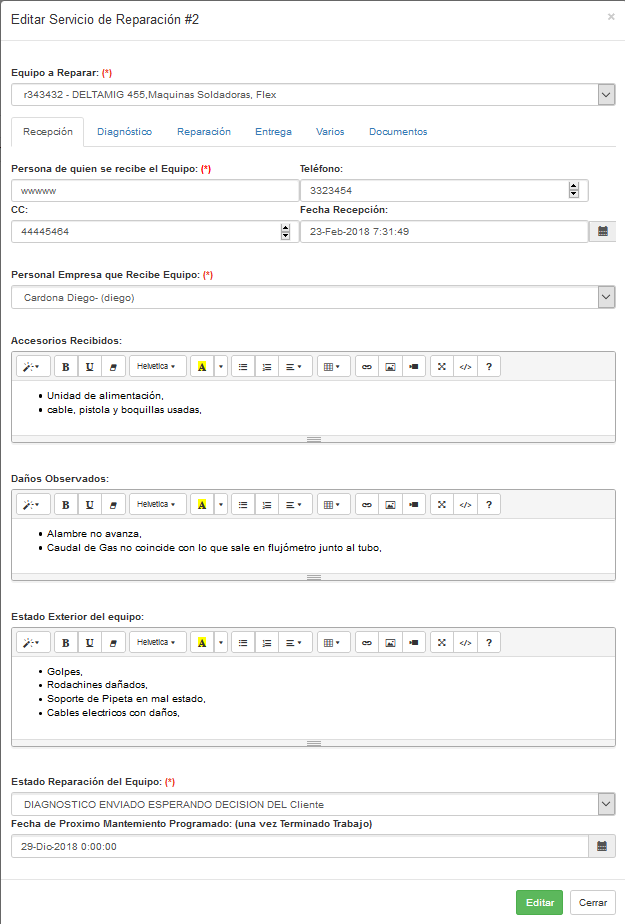Toggle bold in Accesorios Recibidos editor
The image size is (625, 924).
click(66, 367)
